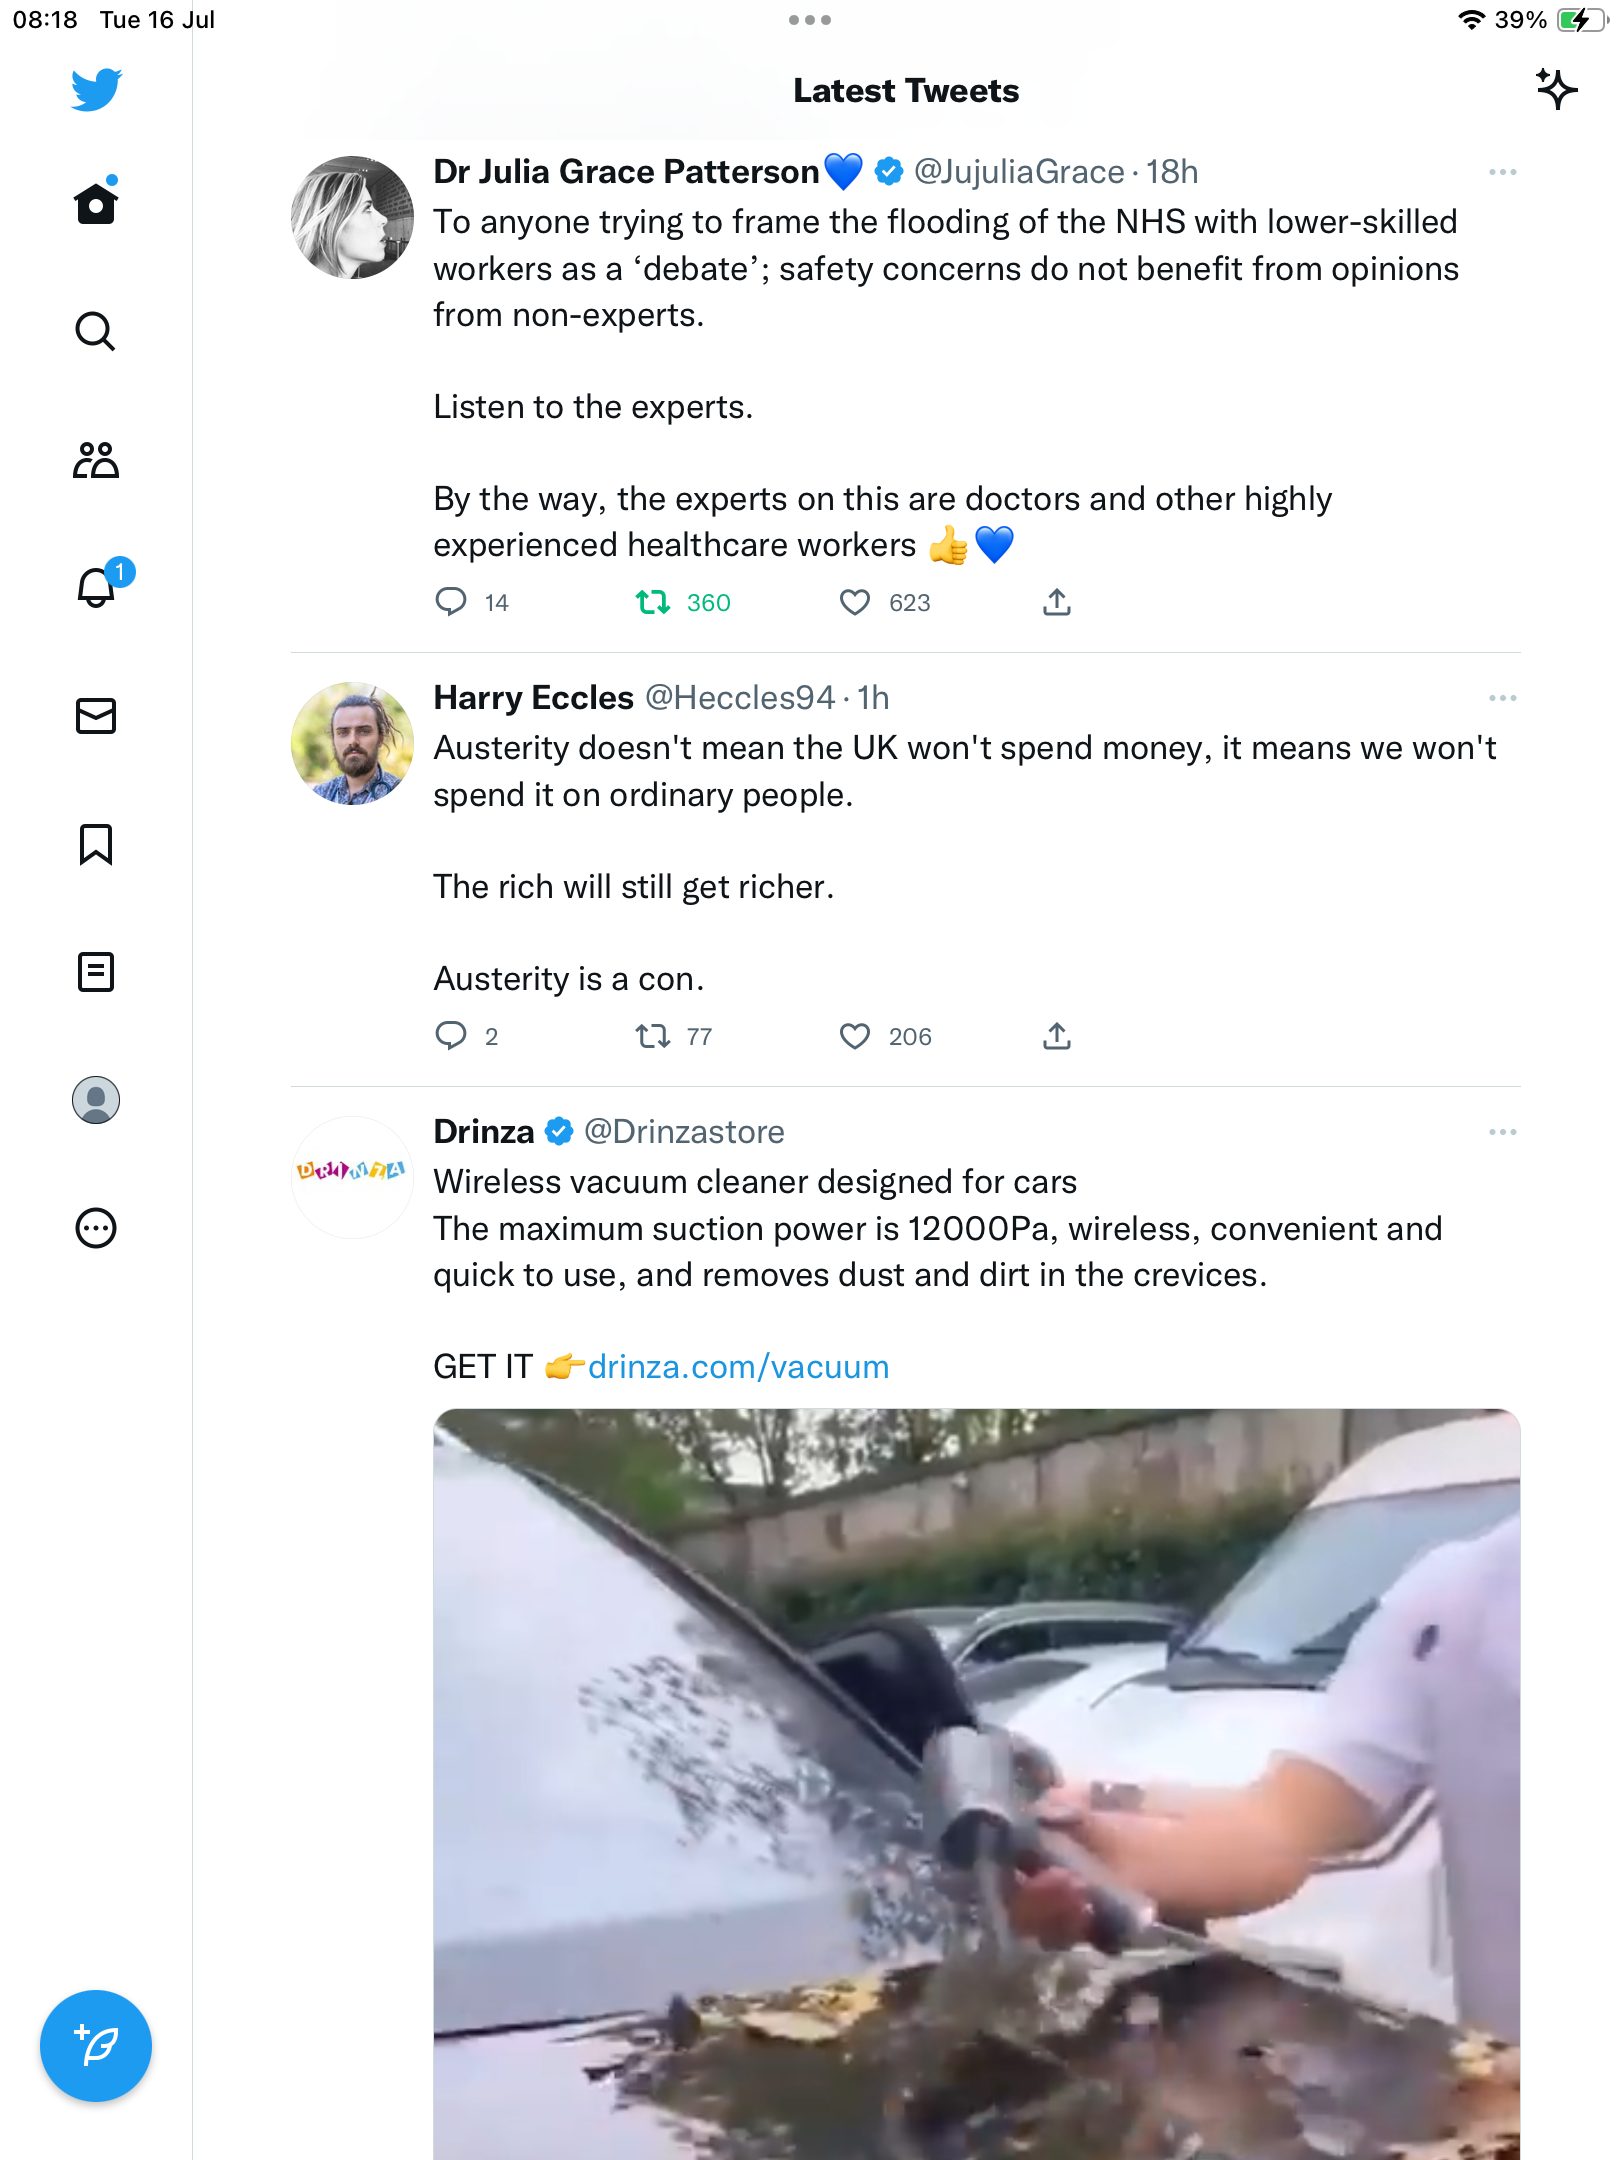Follow the drinza.com/vacuum link
Screen dimensions: 1620x2160
coord(738,1366)
